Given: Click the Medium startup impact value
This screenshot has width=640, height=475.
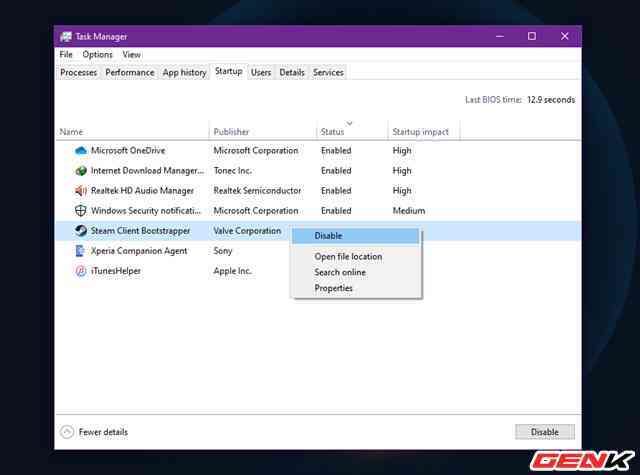Looking at the screenshot, I should point(409,211).
